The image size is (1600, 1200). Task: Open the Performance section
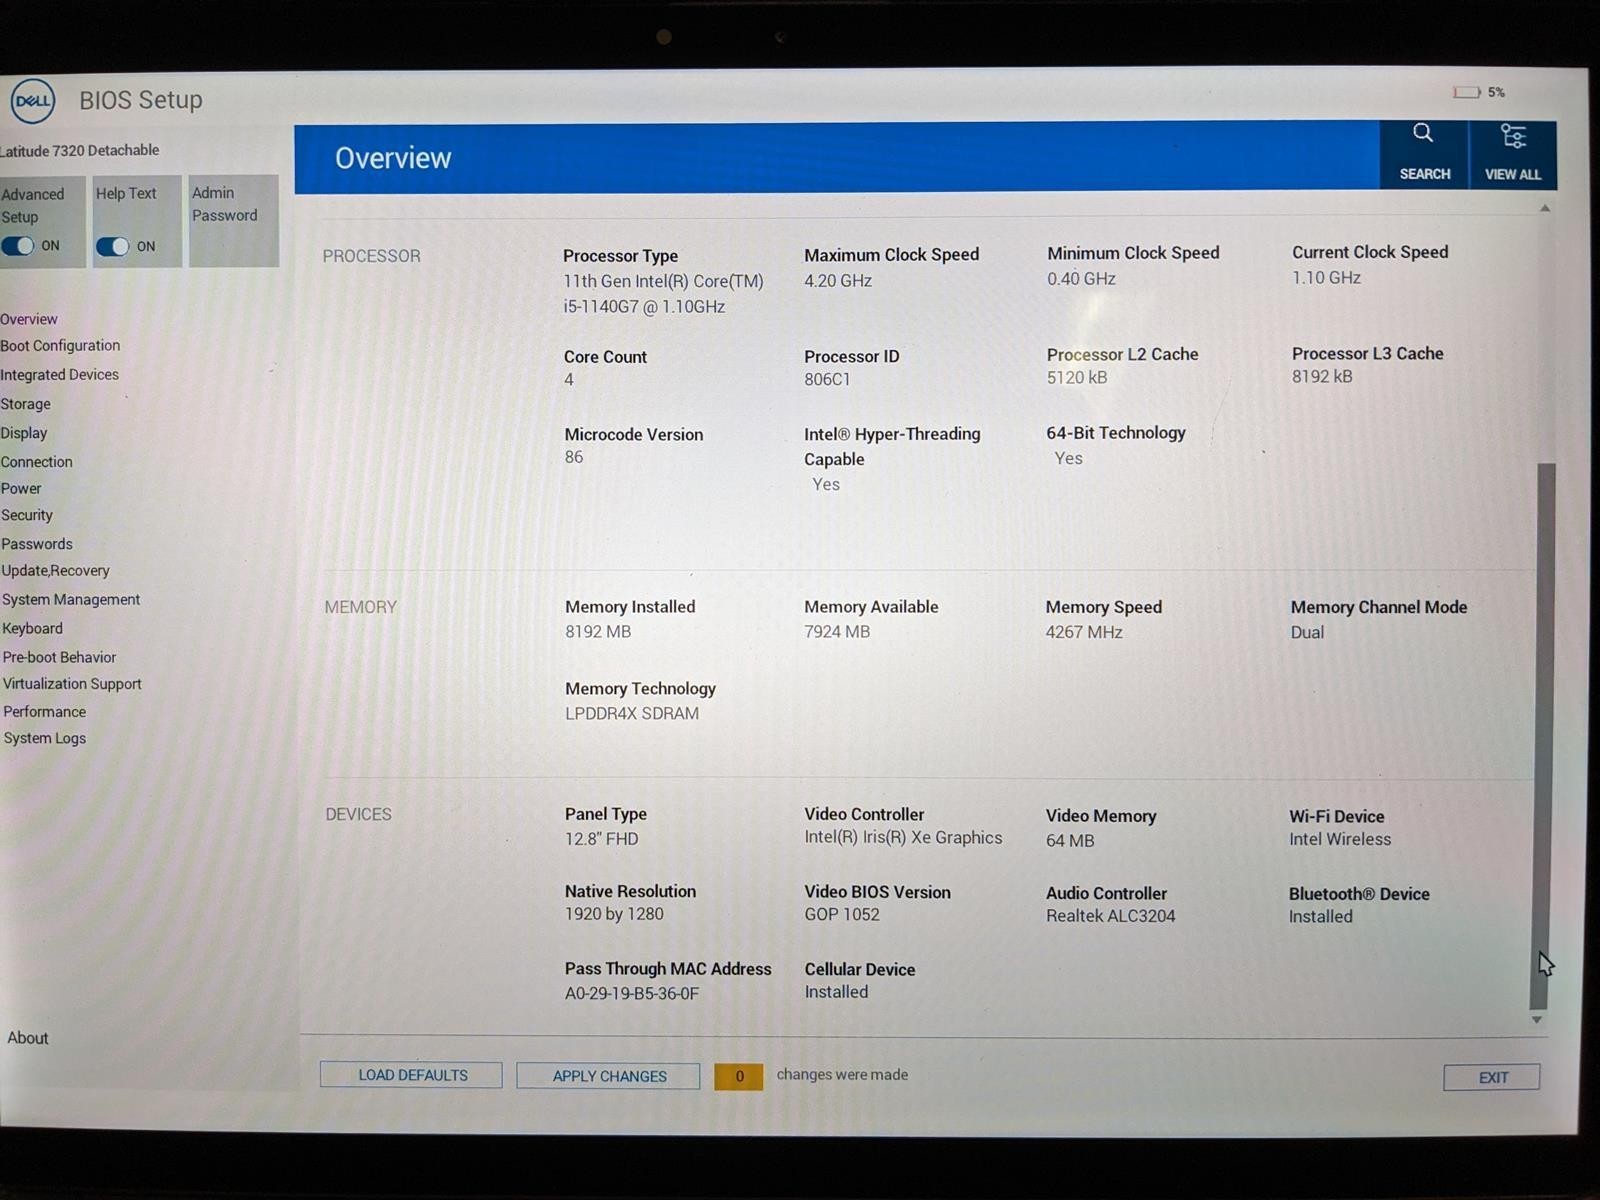pos(44,712)
